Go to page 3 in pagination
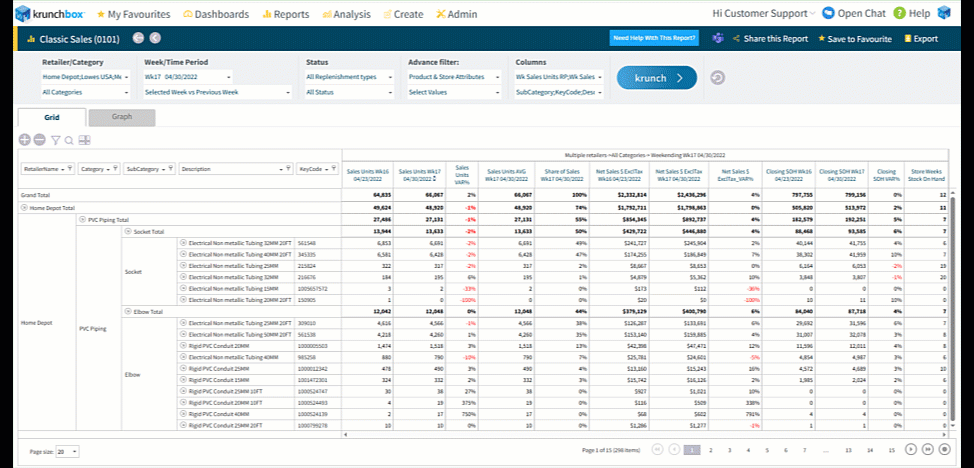The image size is (974, 468). pyautogui.click(x=732, y=450)
